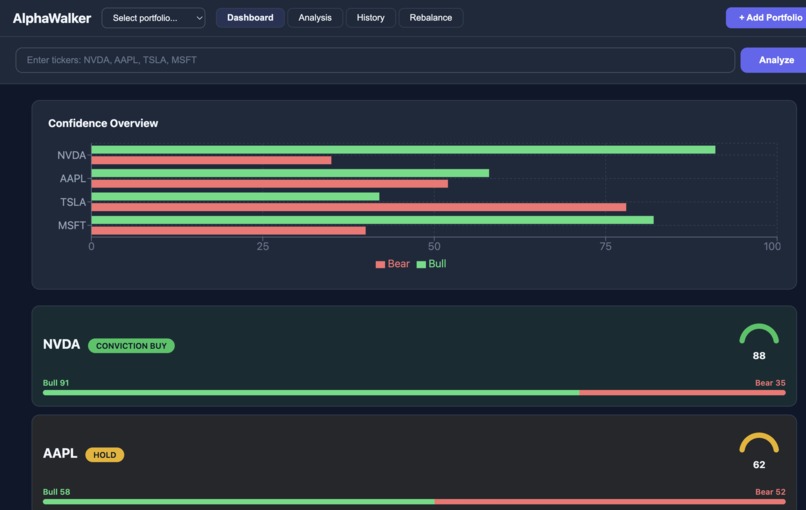This screenshot has height=510, width=806.
Task: Click the HOLD badge on AAPL
Action: [104, 455]
